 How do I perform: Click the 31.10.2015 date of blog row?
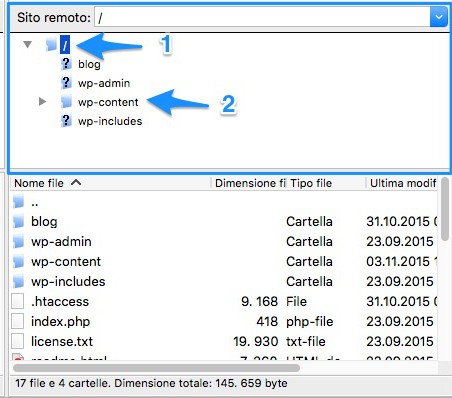tap(402, 222)
